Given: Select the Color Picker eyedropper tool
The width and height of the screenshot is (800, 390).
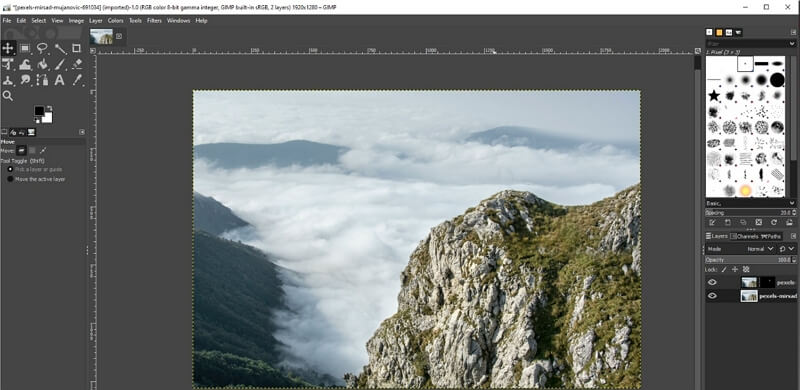Looking at the screenshot, I should [77, 80].
